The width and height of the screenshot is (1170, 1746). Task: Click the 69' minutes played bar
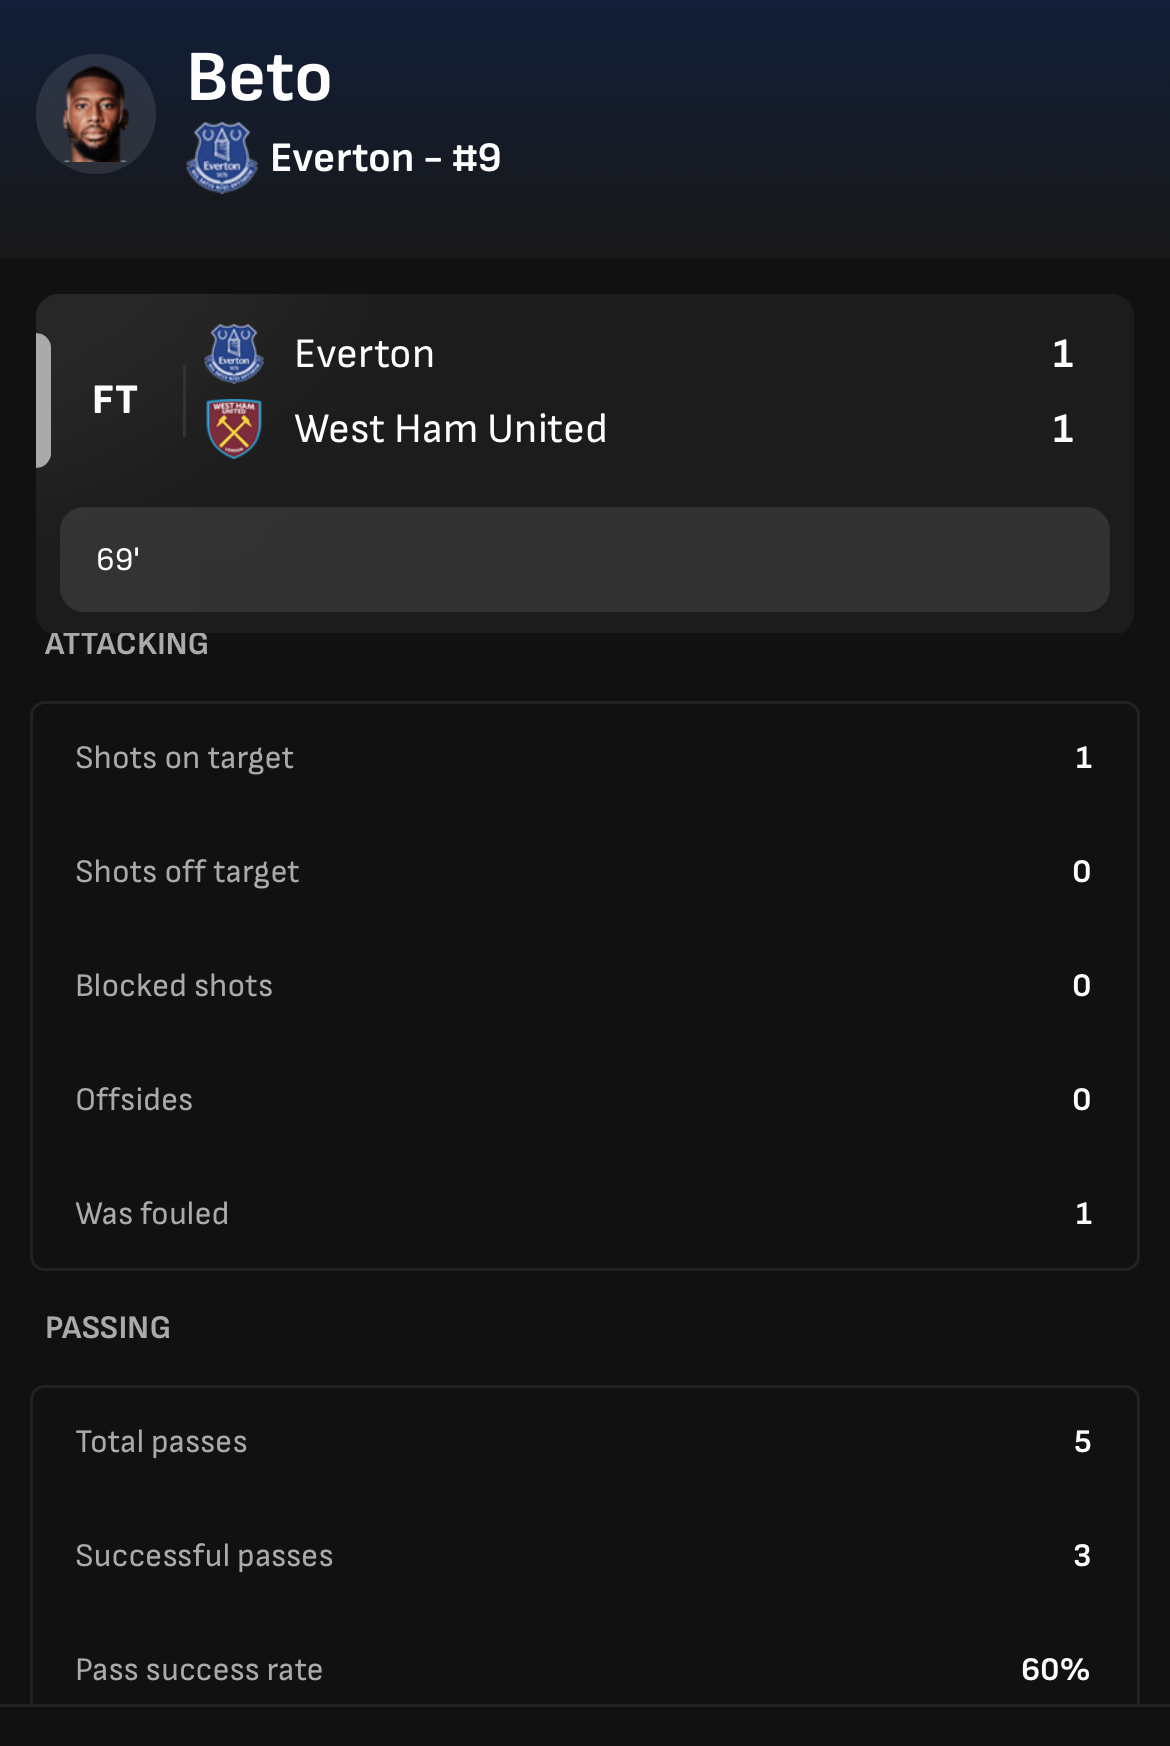pyautogui.click(x=584, y=559)
